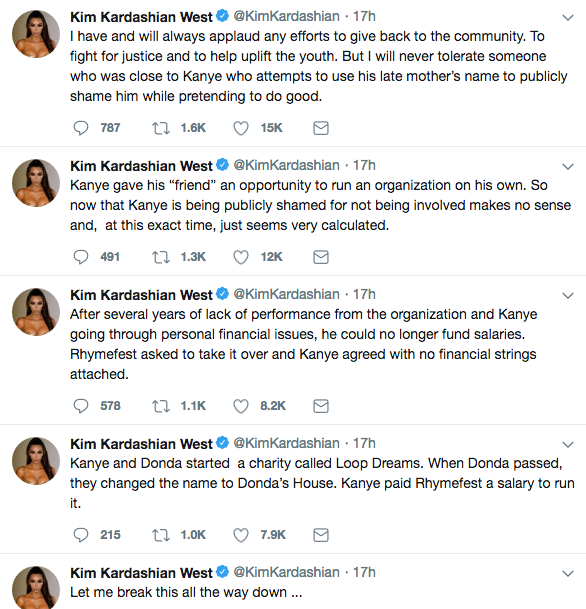Expand more options on the 'friend' opportunity tweet
The image size is (586, 609).
point(568,167)
